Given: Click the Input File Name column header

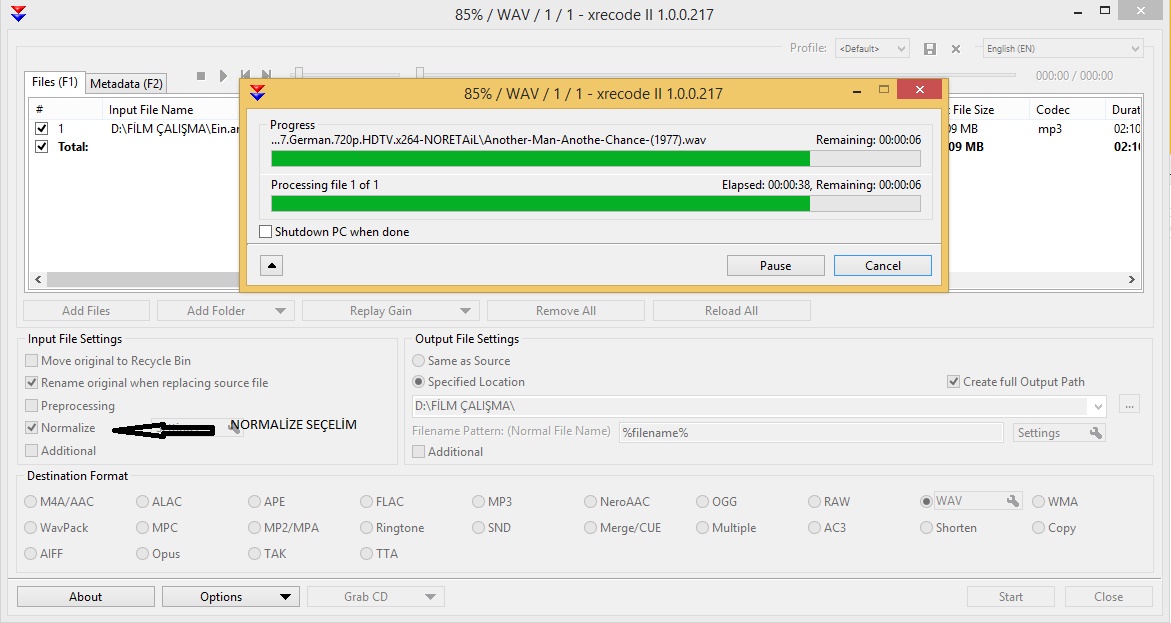Looking at the screenshot, I should click(151, 110).
